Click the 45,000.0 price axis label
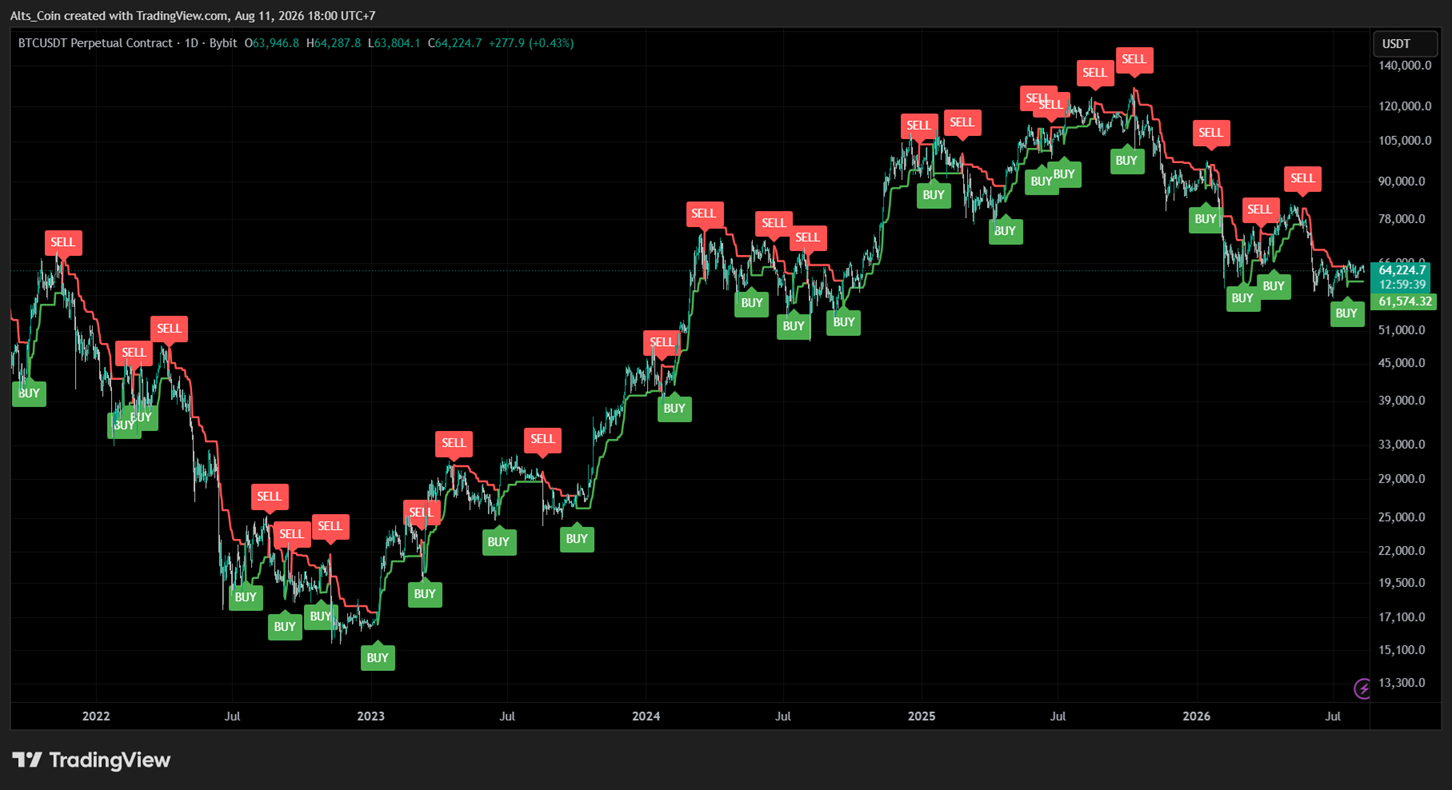The image size is (1452, 790). (1402, 362)
